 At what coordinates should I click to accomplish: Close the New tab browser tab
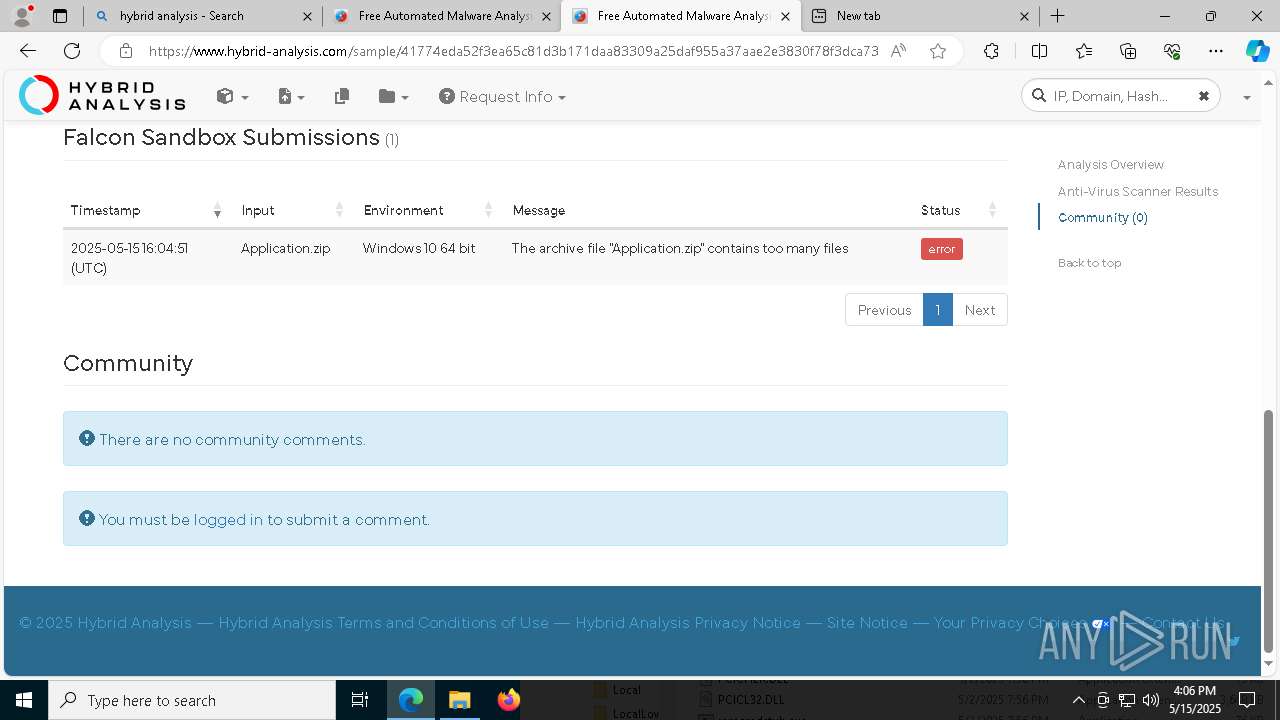point(1025,16)
